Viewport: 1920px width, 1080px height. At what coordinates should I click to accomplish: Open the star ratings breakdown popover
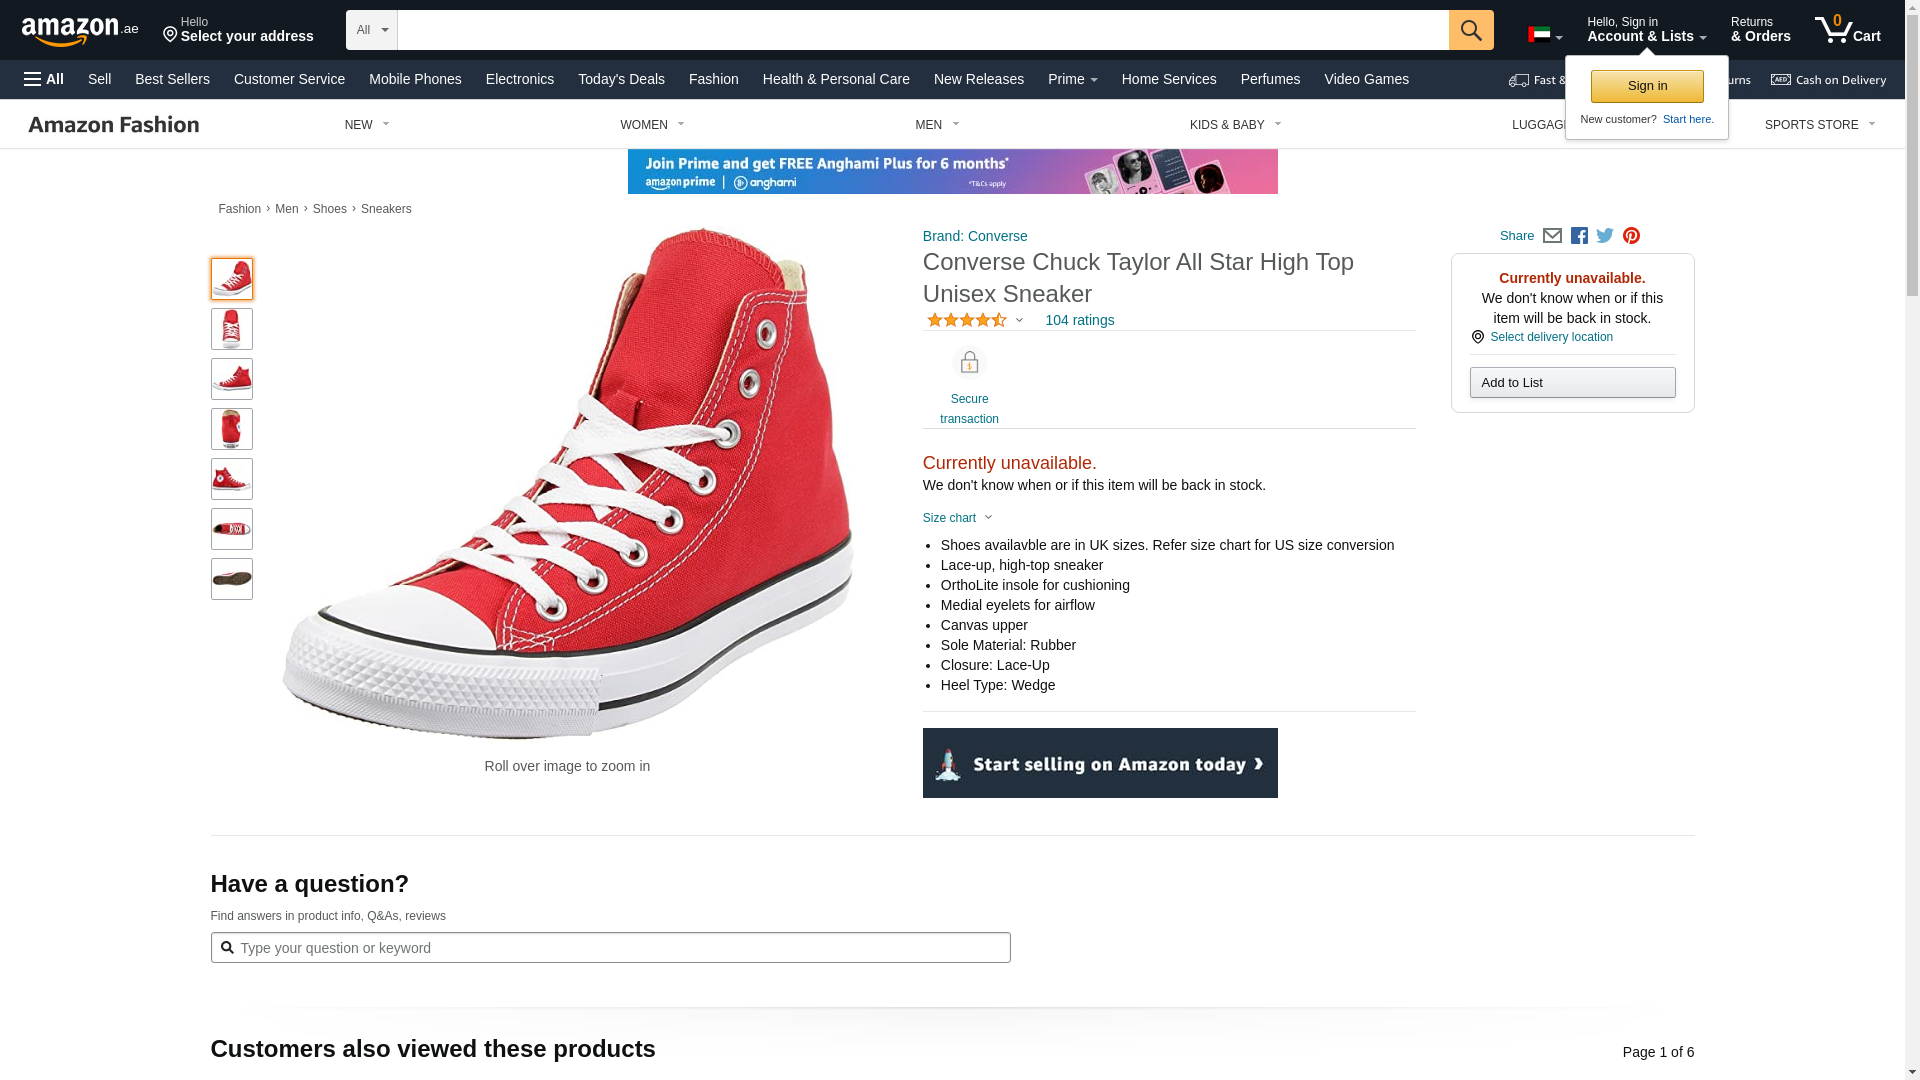point(975,320)
